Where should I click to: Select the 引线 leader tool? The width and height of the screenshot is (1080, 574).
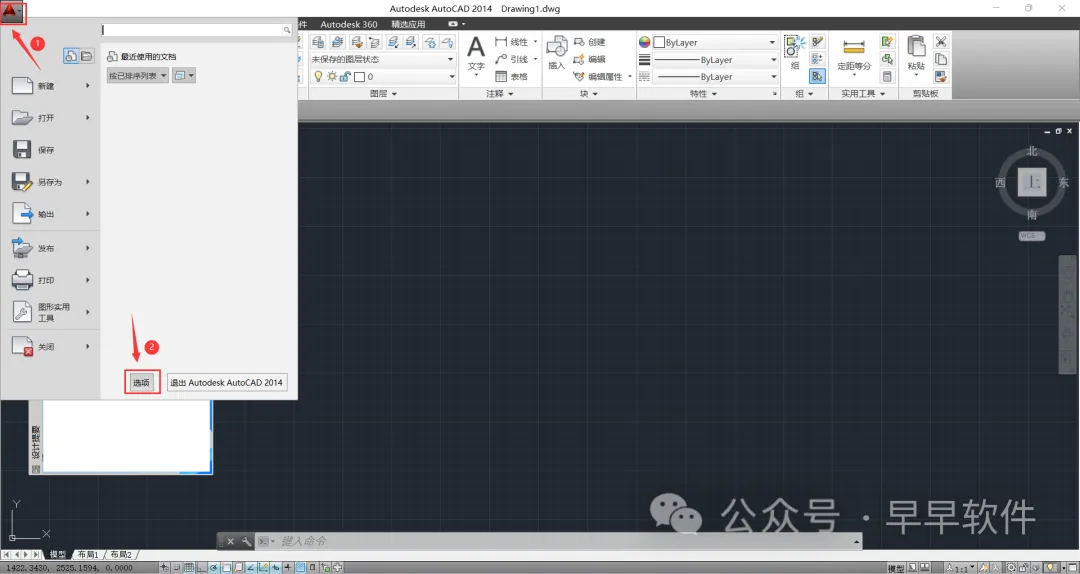512,59
